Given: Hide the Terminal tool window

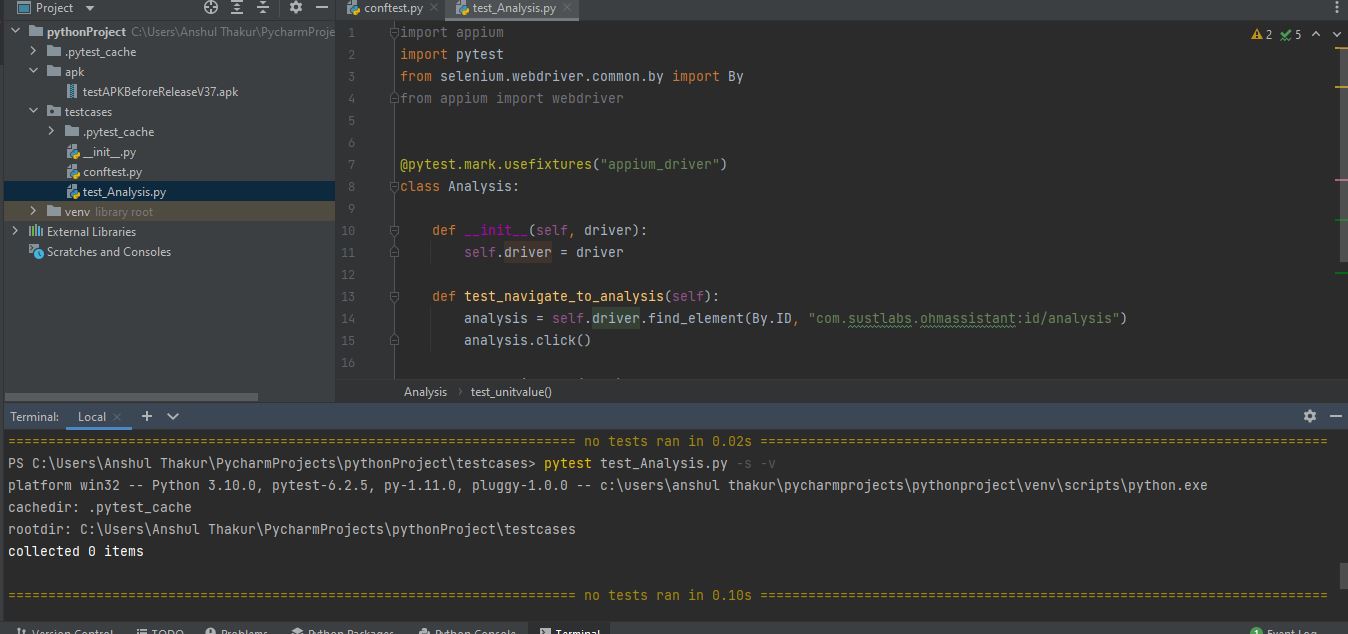Looking at the screenshot, I should tap(1336, 416).
